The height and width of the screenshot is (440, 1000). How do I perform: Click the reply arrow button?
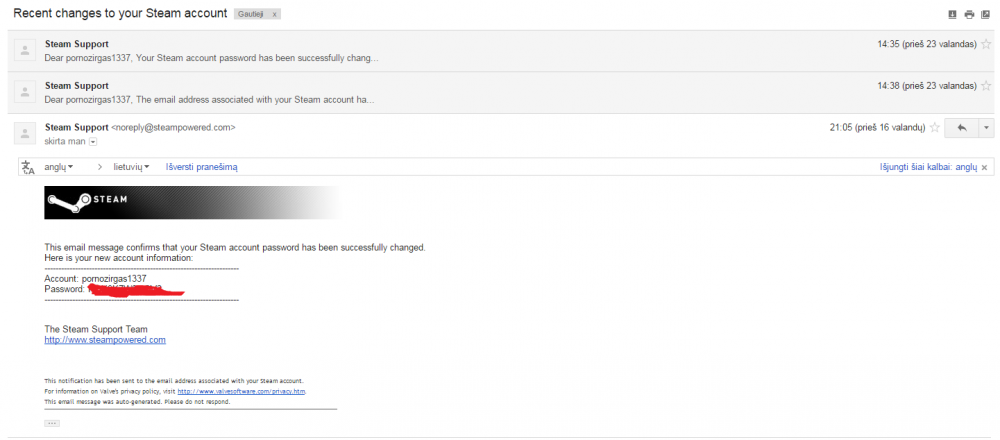962,128
